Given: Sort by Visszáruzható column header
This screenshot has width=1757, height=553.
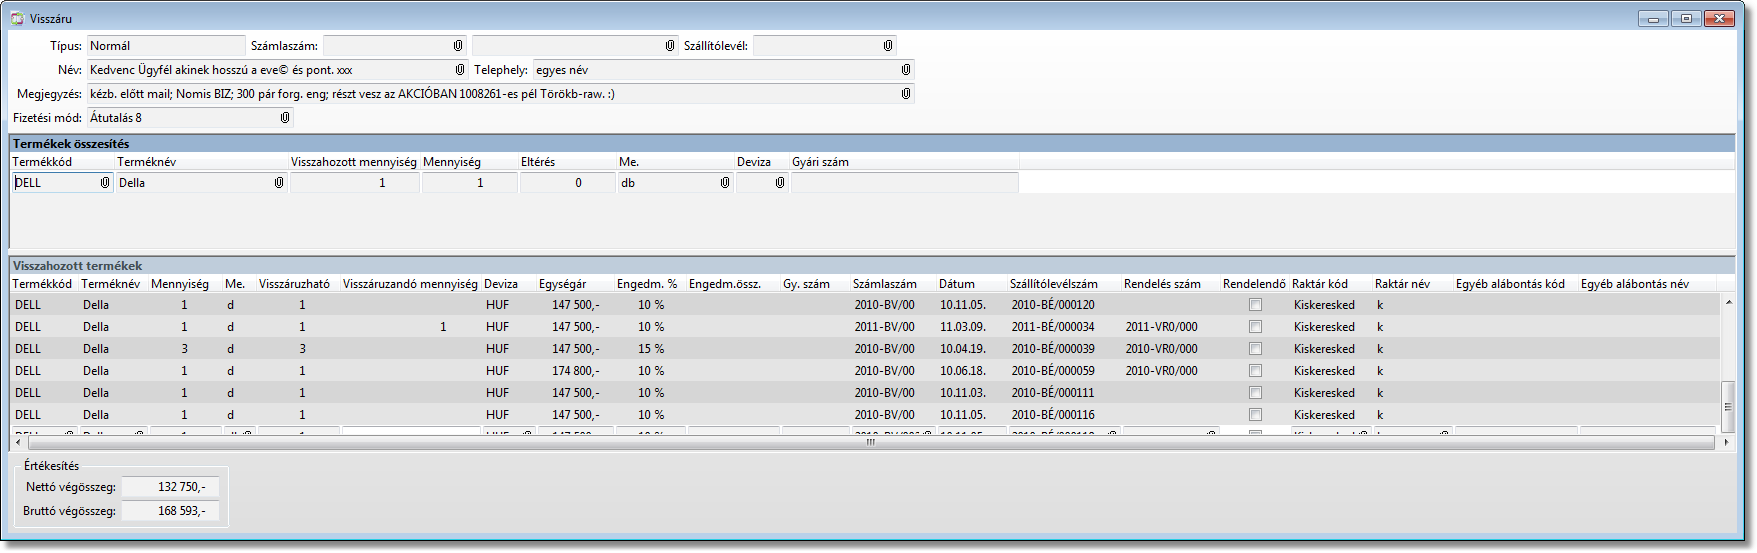Looking at the screenshot, I should click(x=294, y=284).
